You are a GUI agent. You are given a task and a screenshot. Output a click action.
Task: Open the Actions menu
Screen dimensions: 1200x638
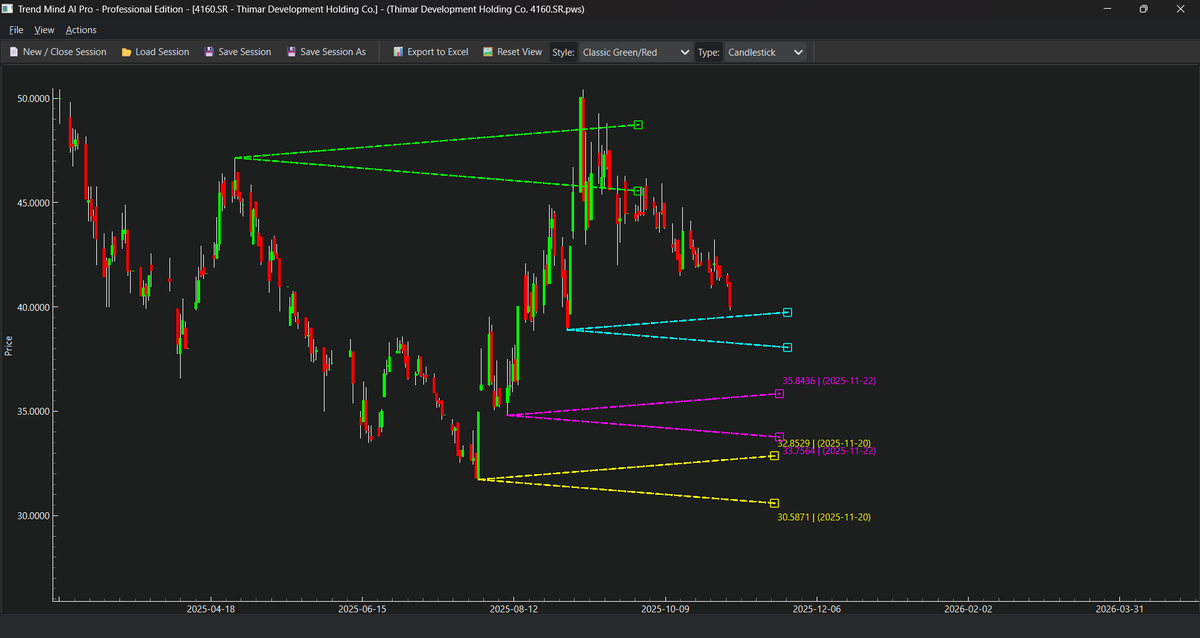point(81,30)
